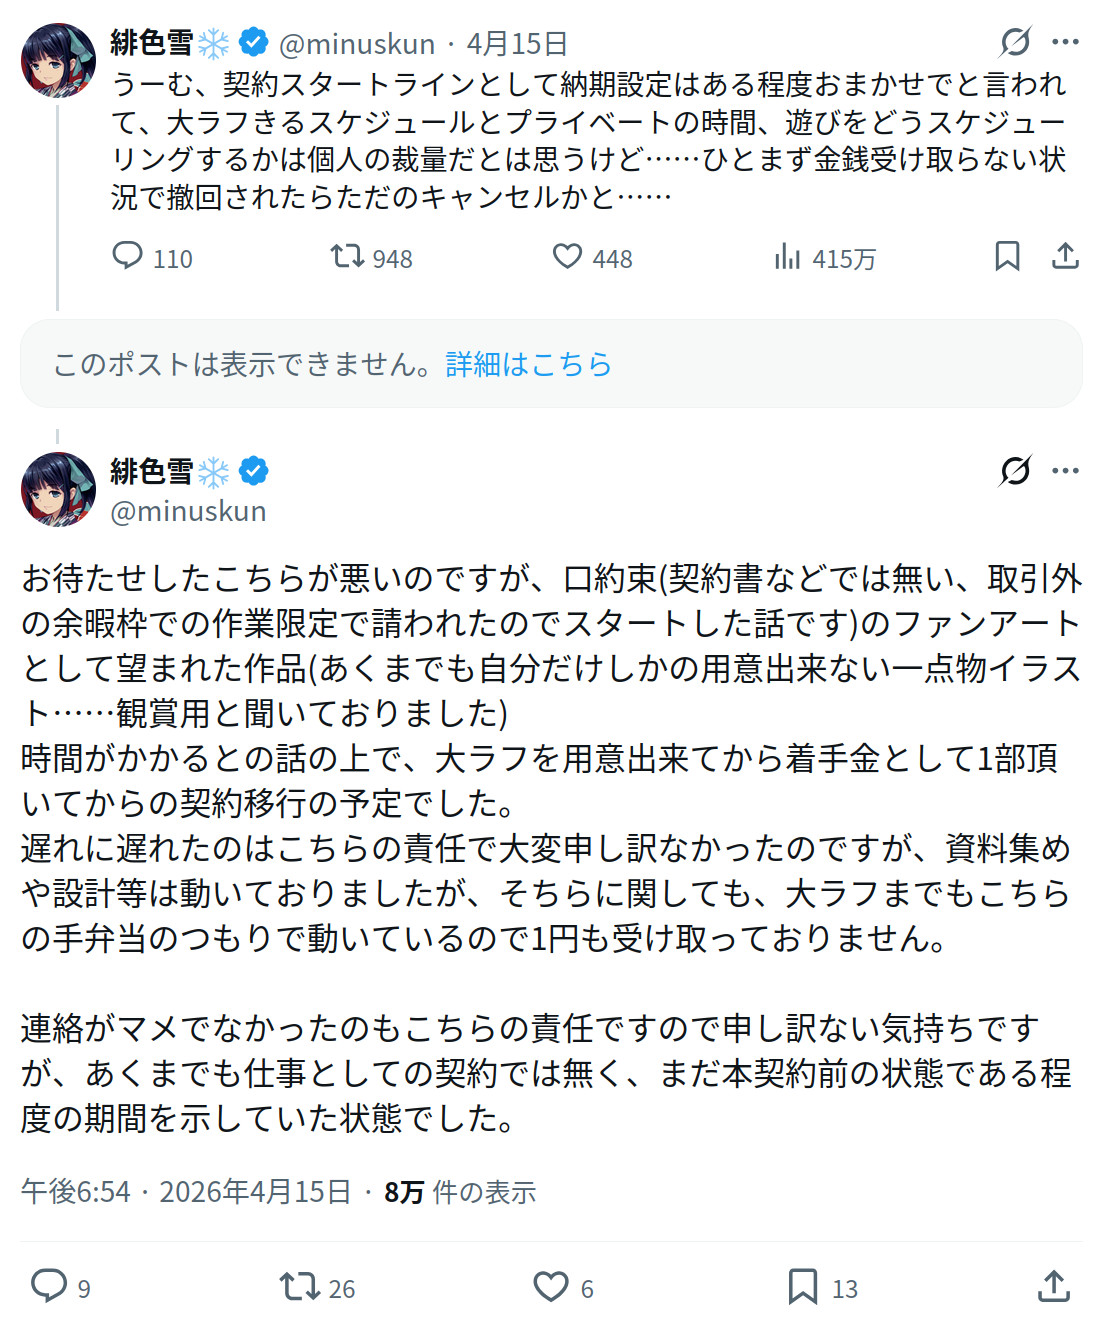Expand more options on the main post

click(x=1066, y=470)
